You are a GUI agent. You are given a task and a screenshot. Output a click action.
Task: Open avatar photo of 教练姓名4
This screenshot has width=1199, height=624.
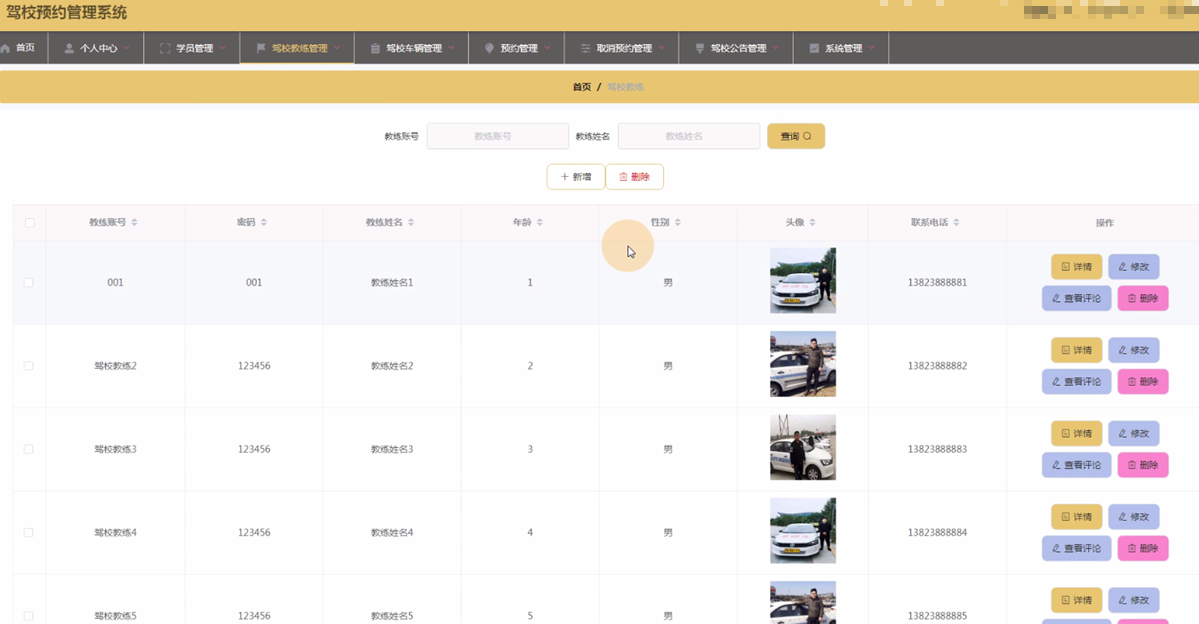click(803, 531)
